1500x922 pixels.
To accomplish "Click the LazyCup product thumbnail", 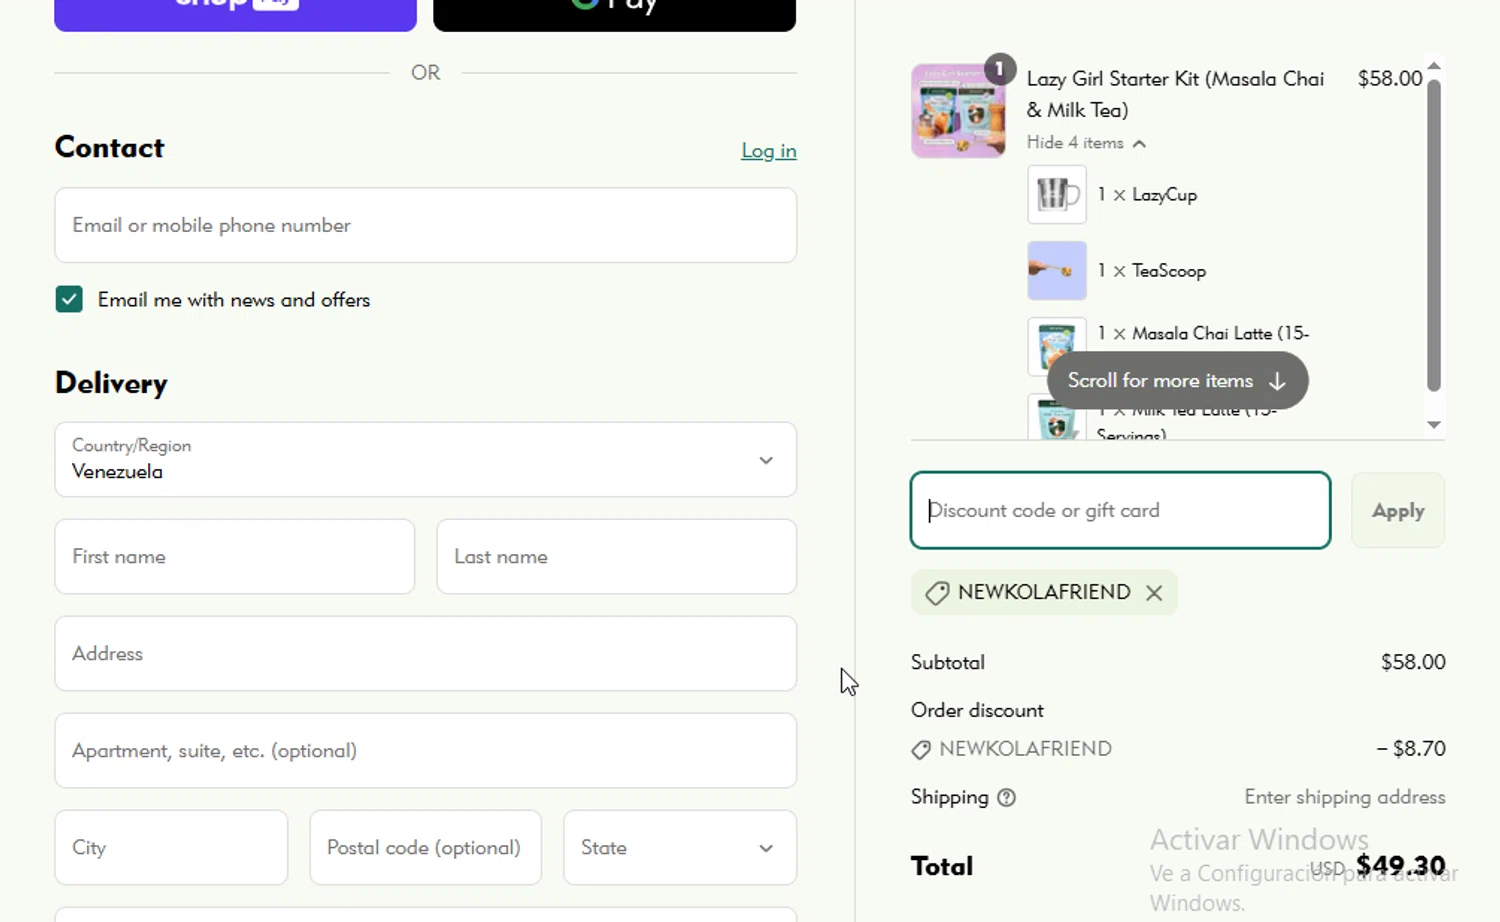I will (x=1057, y=194).
